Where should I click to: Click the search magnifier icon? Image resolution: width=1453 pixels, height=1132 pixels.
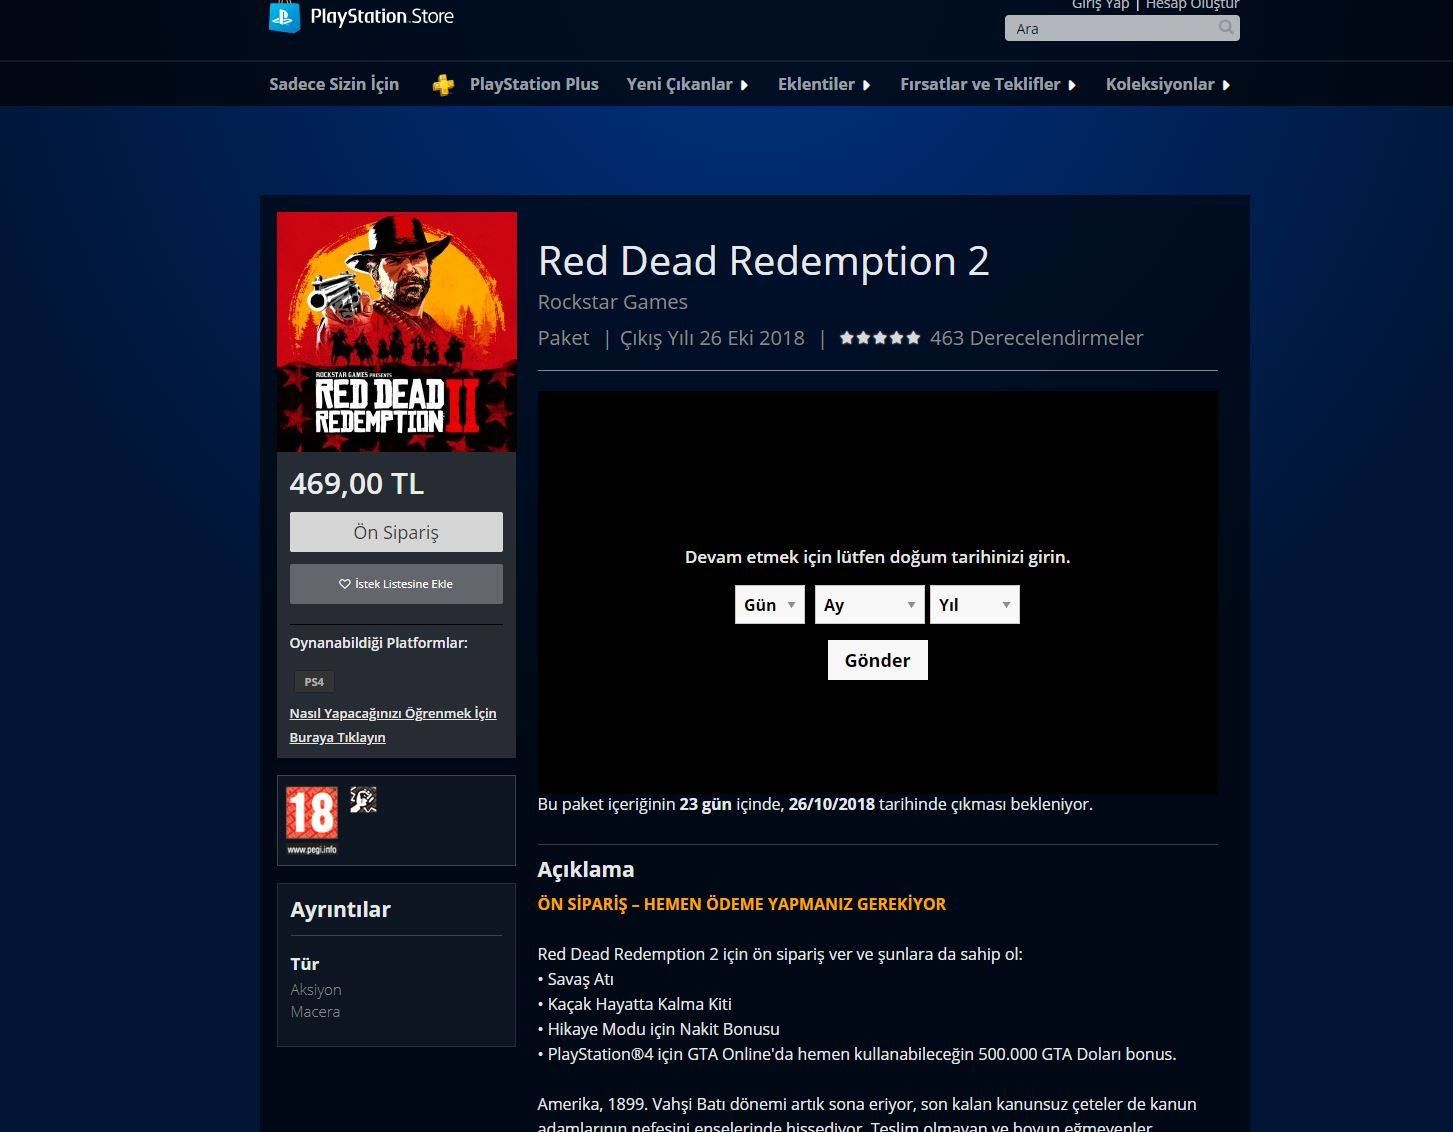click(x=1226, y=28)
